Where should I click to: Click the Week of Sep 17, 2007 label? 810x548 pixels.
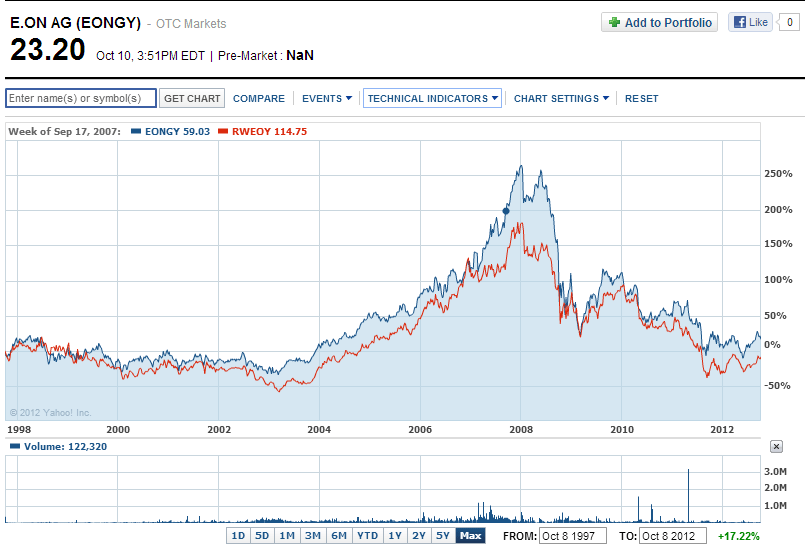coord(65,131)
